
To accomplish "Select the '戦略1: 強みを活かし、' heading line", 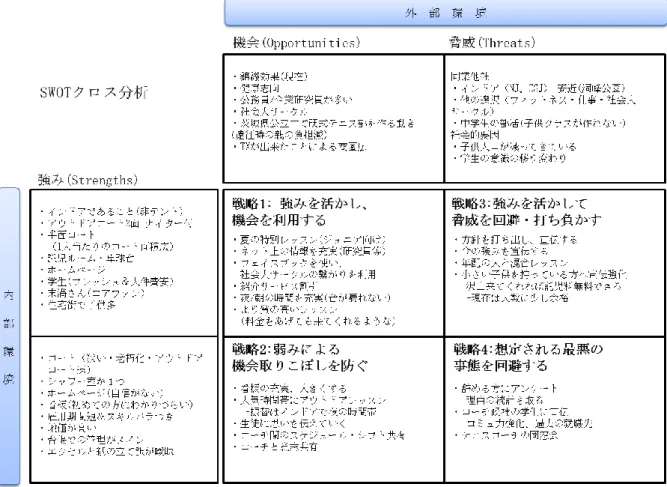I will pyautogui.click(x=300, y=203).
